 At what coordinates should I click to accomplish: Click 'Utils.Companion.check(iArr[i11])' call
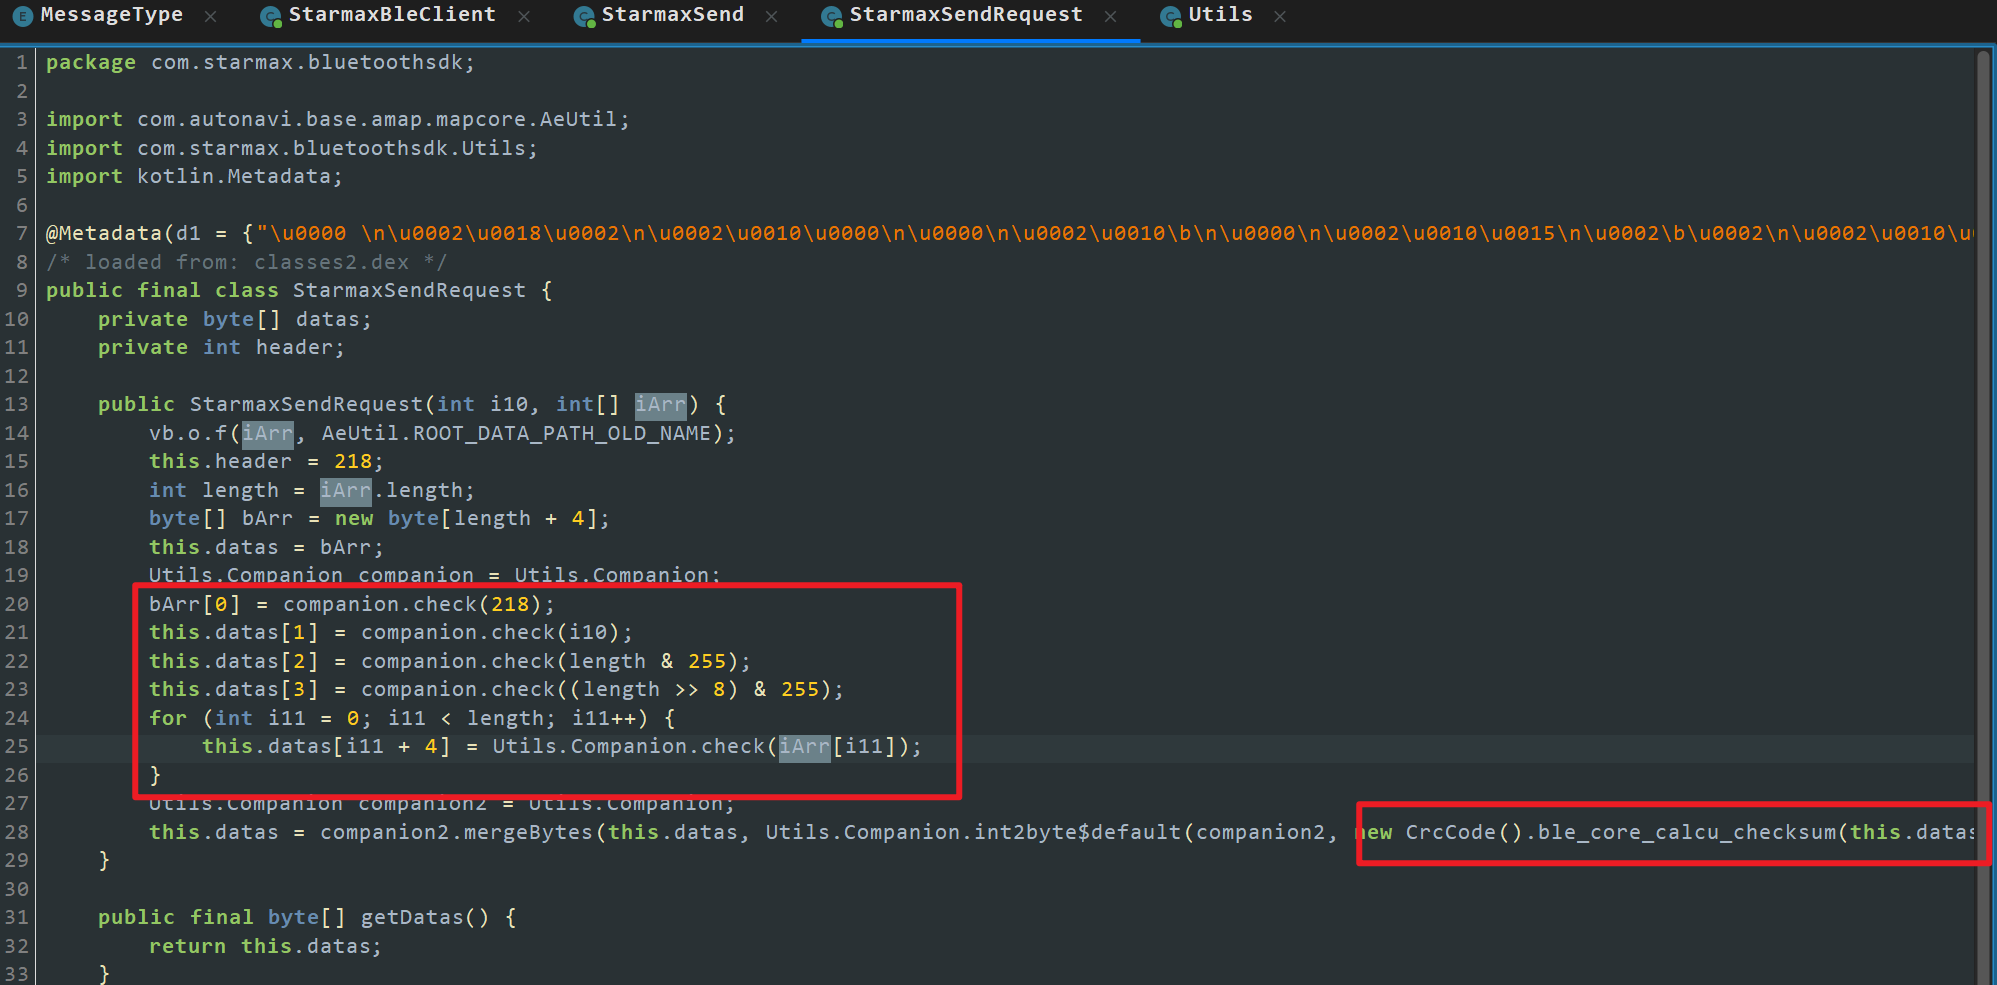[700, 746]
